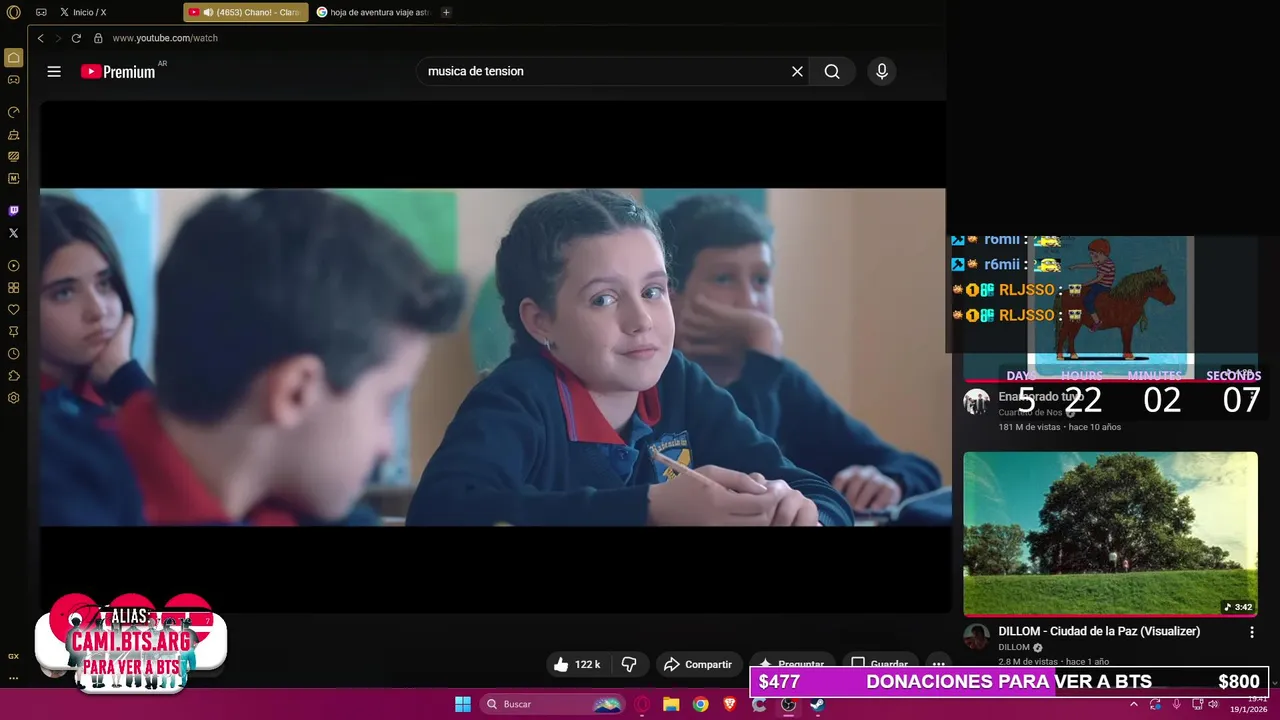Open sidebar three-dots more options
This screenshot has width=1280, height=720.
click(x=14, y=678)
